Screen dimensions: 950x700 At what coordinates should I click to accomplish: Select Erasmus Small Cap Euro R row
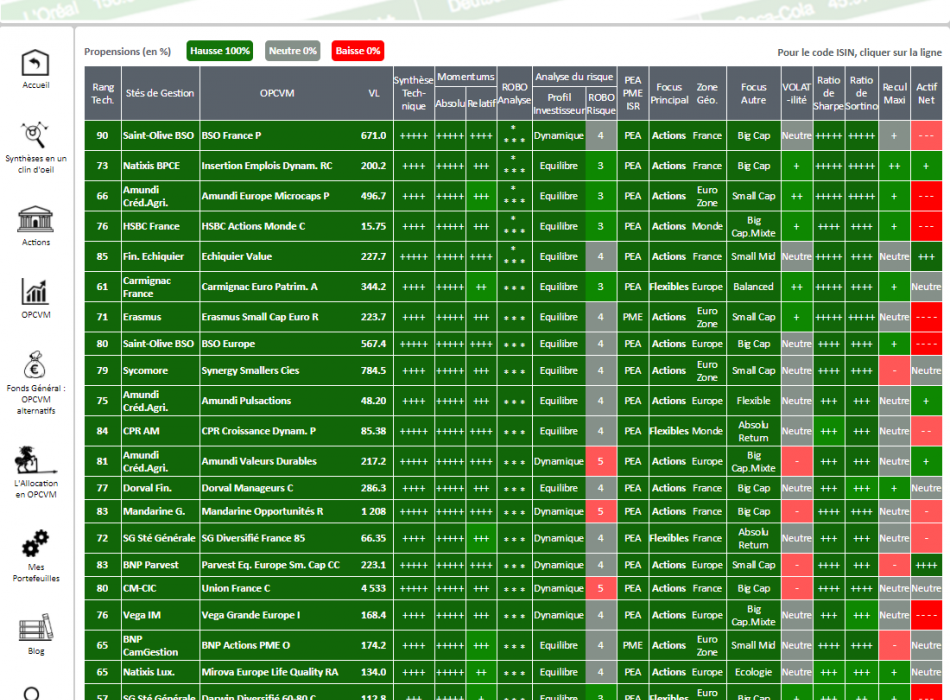pos(513,317)
